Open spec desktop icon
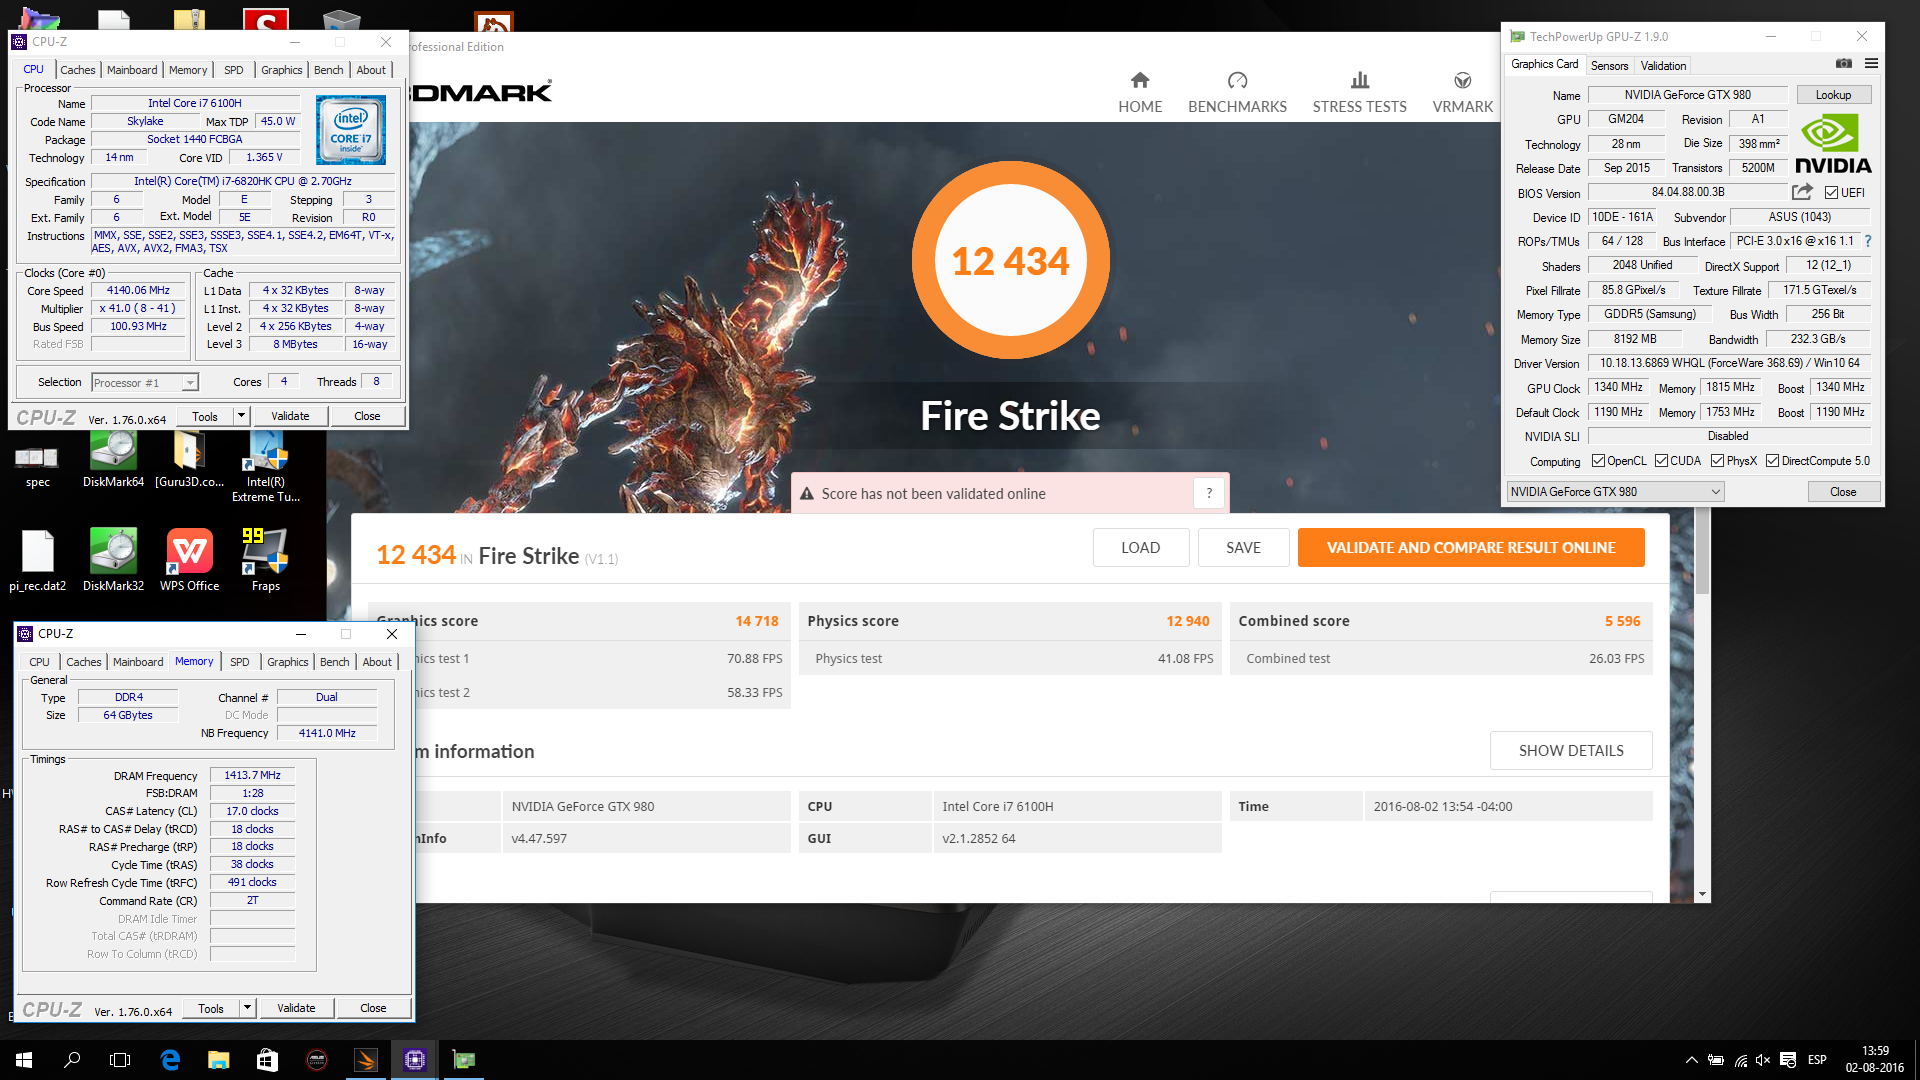Viewport: 1920px width, 1080px height. point(37,466)
